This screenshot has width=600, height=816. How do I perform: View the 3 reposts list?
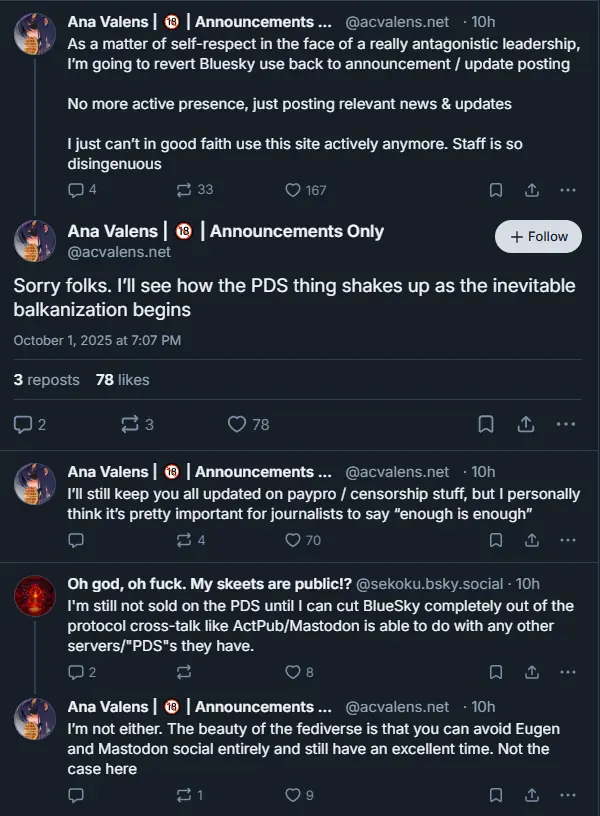tap(46, 380)
